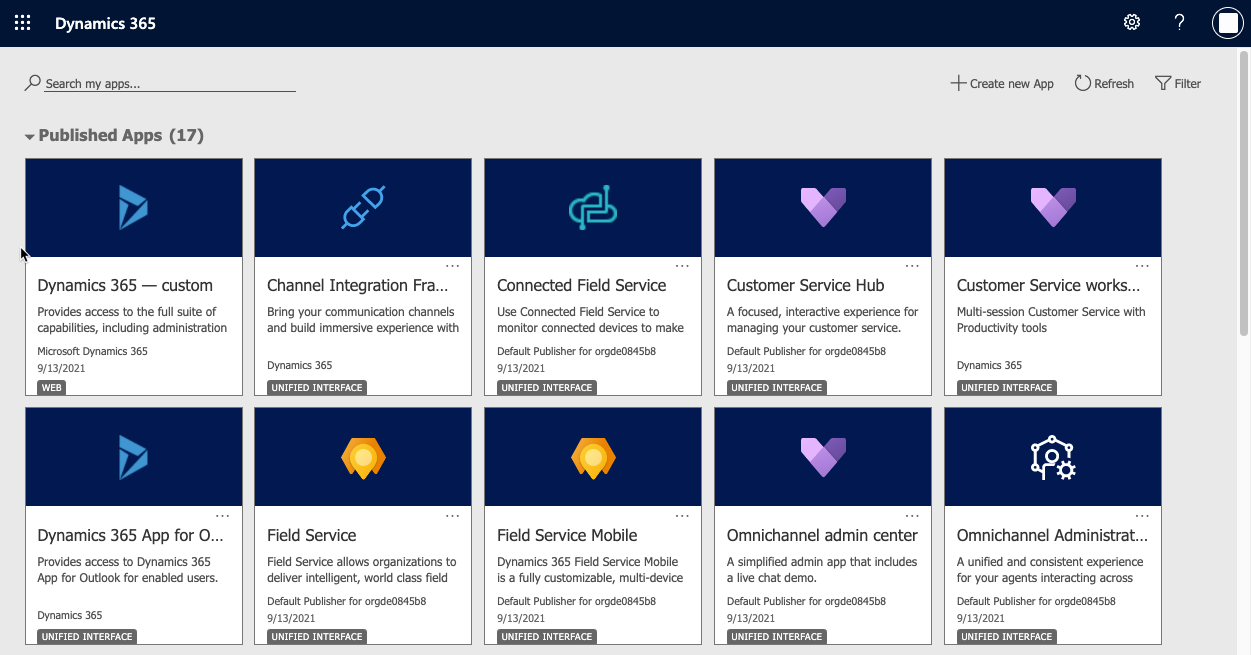Image resolution: width=1251 pixels, height=655 pixels.
Task: Click the Channel Integration Framework plug icon
Action: pos(363,208)
